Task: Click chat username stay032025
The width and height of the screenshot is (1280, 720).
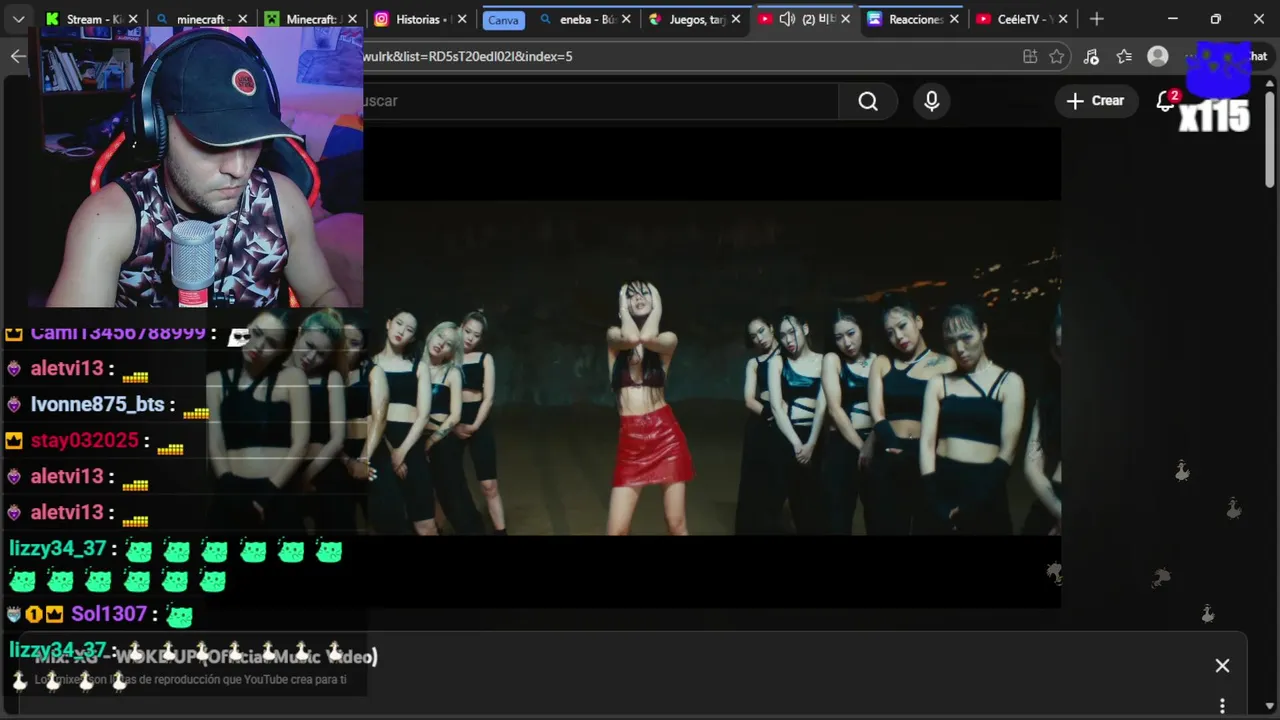Action: [x=84, y=440]
